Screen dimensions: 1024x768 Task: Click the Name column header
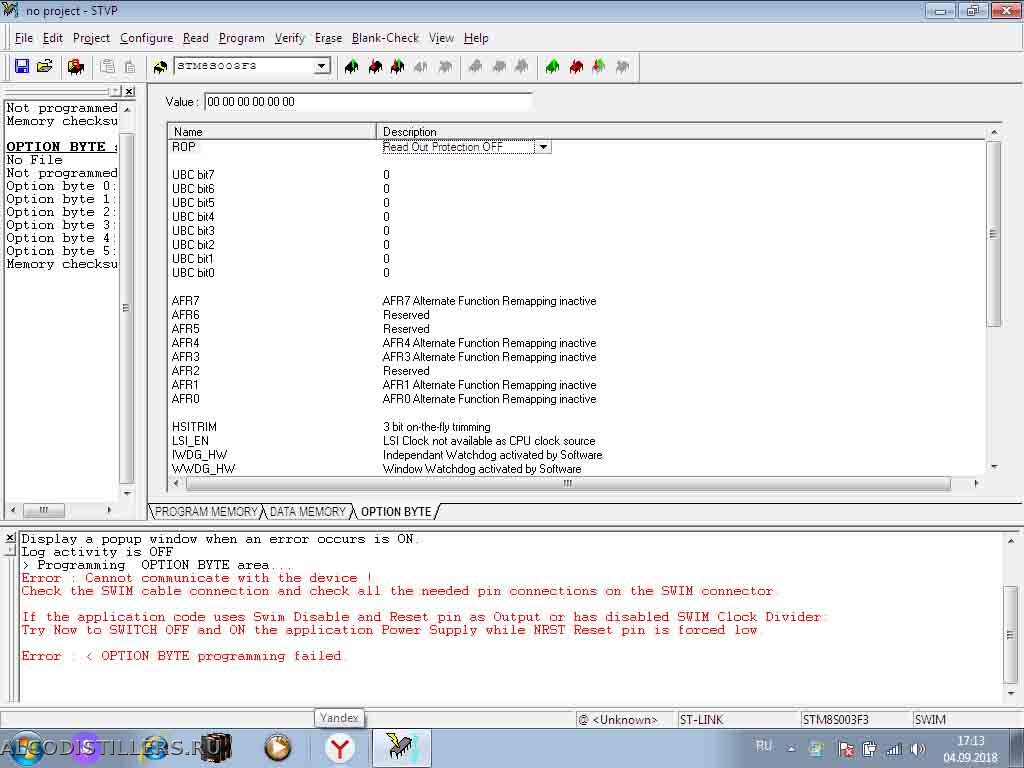272,131
